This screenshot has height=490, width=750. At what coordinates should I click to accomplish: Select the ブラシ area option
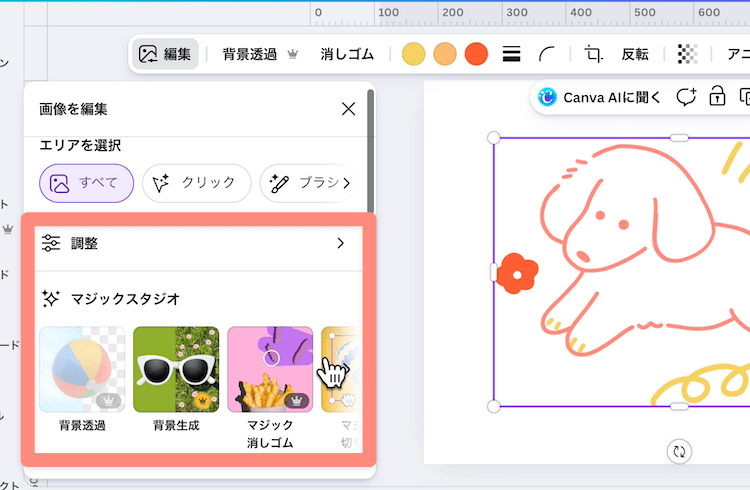coord(306,183)
